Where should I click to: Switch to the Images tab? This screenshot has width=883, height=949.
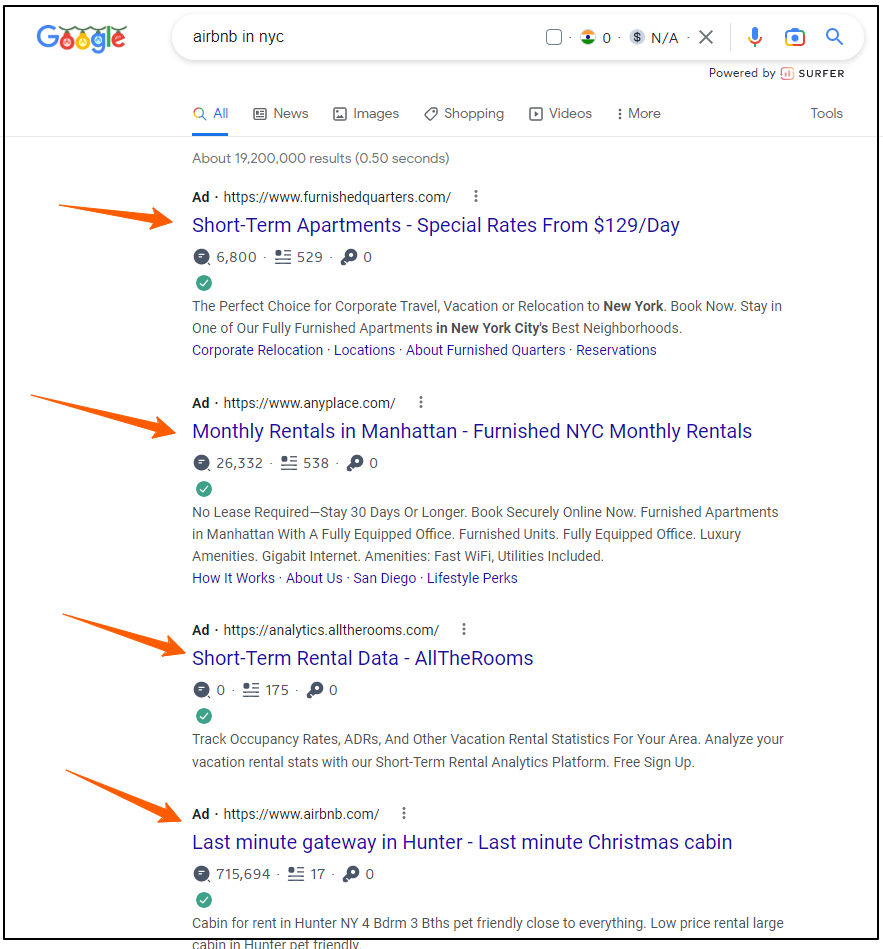coord(366,114)
